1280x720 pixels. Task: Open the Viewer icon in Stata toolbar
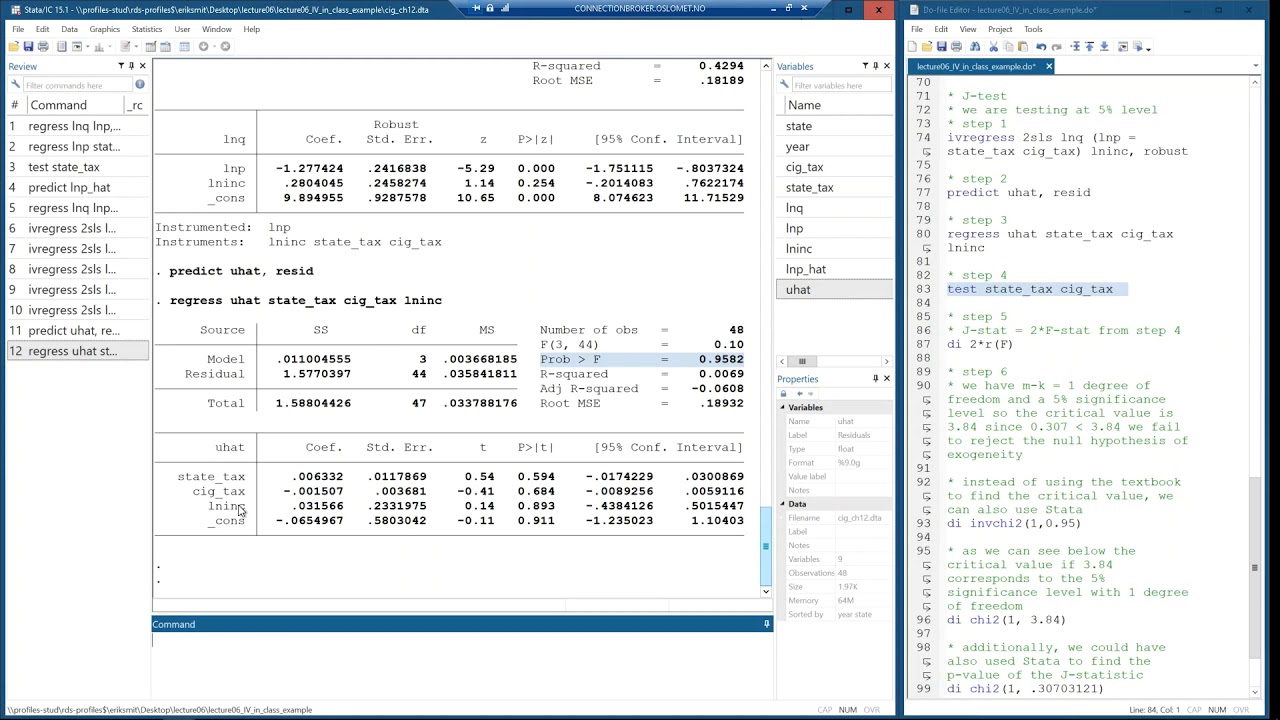point(77,46)
